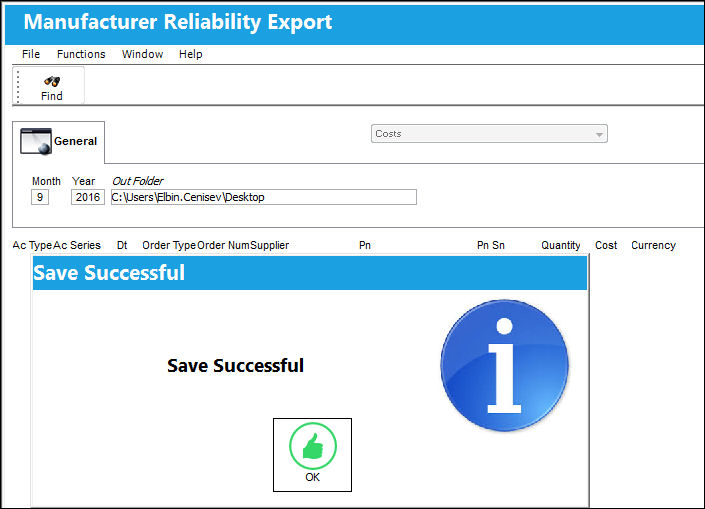
Task: Click the Ac Series column header
Action: click(x=77, y=245)
